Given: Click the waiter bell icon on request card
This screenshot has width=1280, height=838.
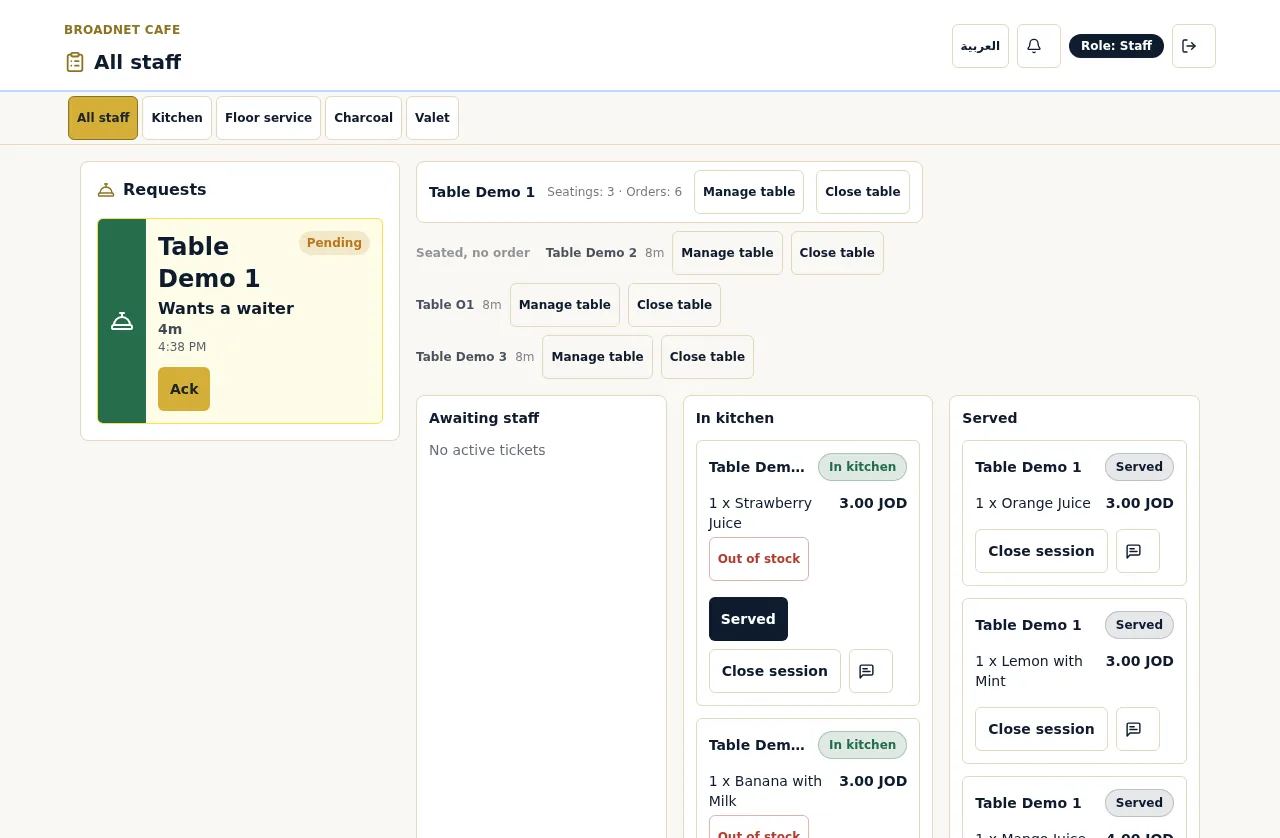Looking at the screenshot, I should point(122,321).
